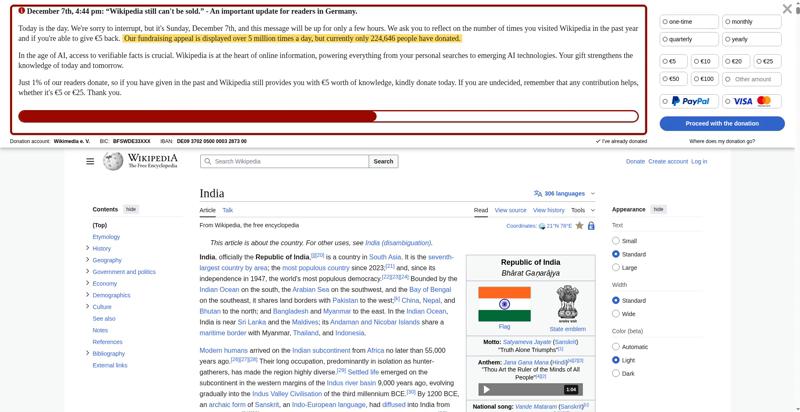The height and width of the screenshot is (412, 800).
Task: Open the main menu hamburger icon
Action: [x=90, y=162]
